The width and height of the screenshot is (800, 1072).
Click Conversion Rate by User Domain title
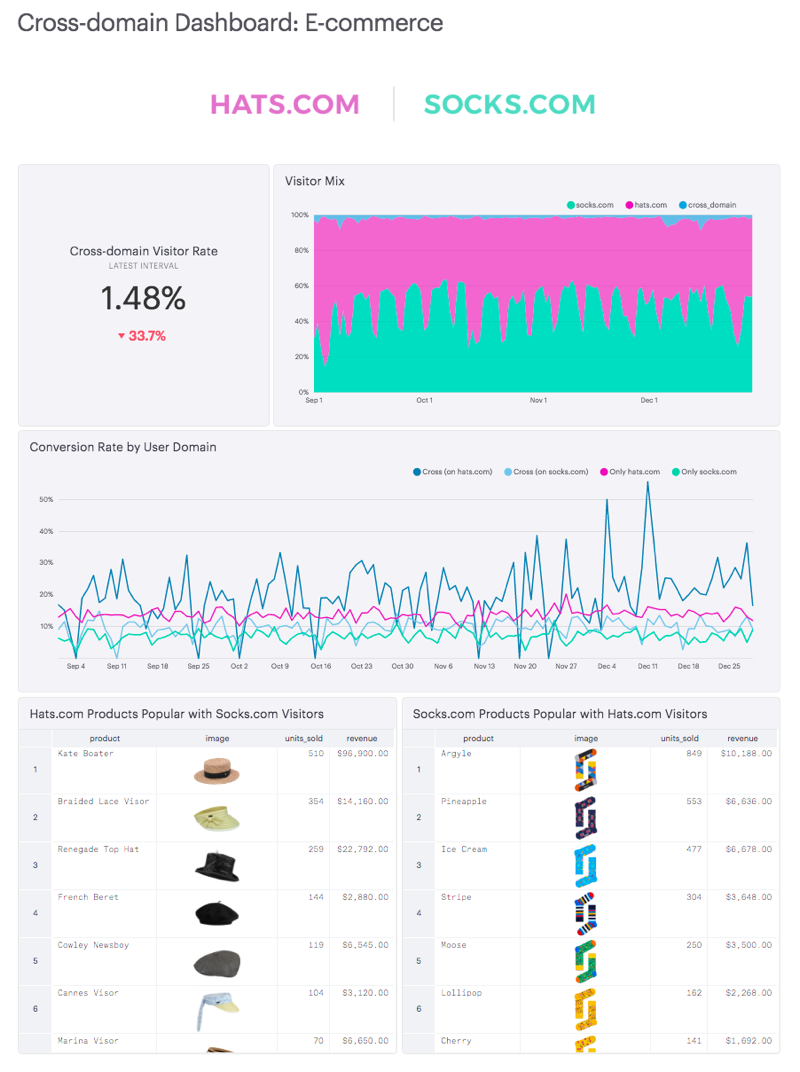pos(123,447)
